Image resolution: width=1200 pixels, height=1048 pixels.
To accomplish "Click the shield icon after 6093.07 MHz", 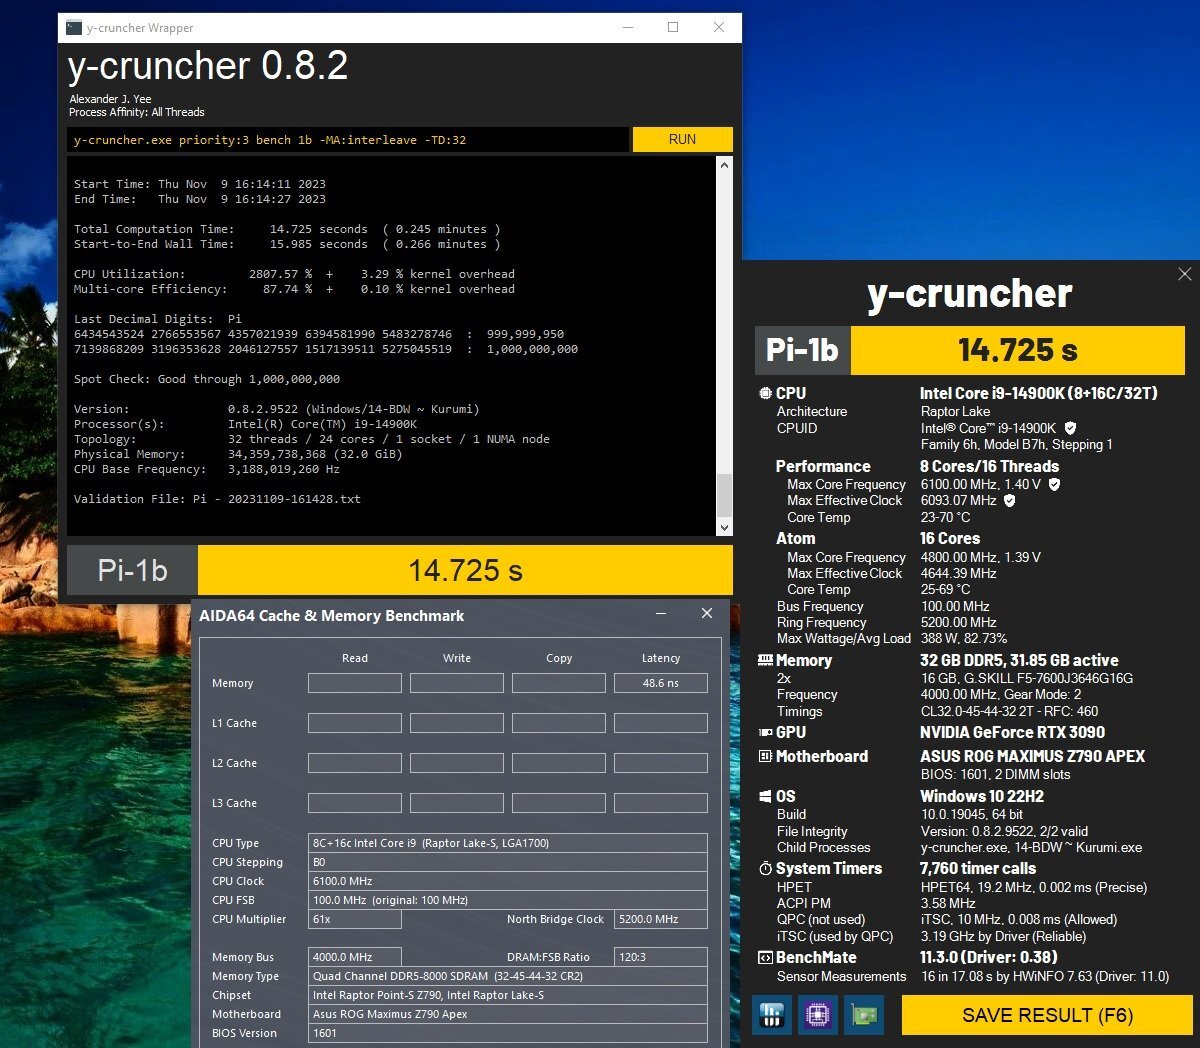I will [1009, 500].
